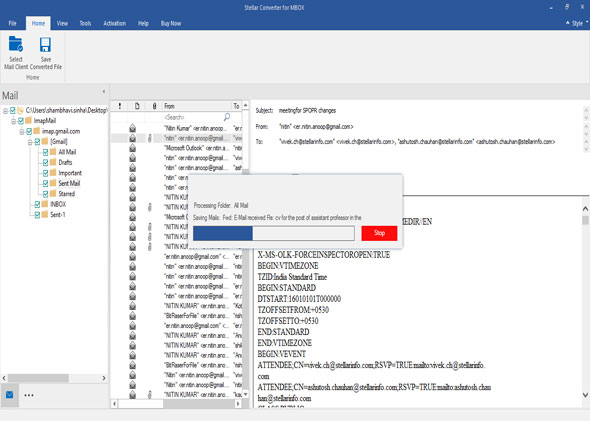Select the "Nitin Kumar" first email row
The image size is (590, 421).
click(177, 128)
